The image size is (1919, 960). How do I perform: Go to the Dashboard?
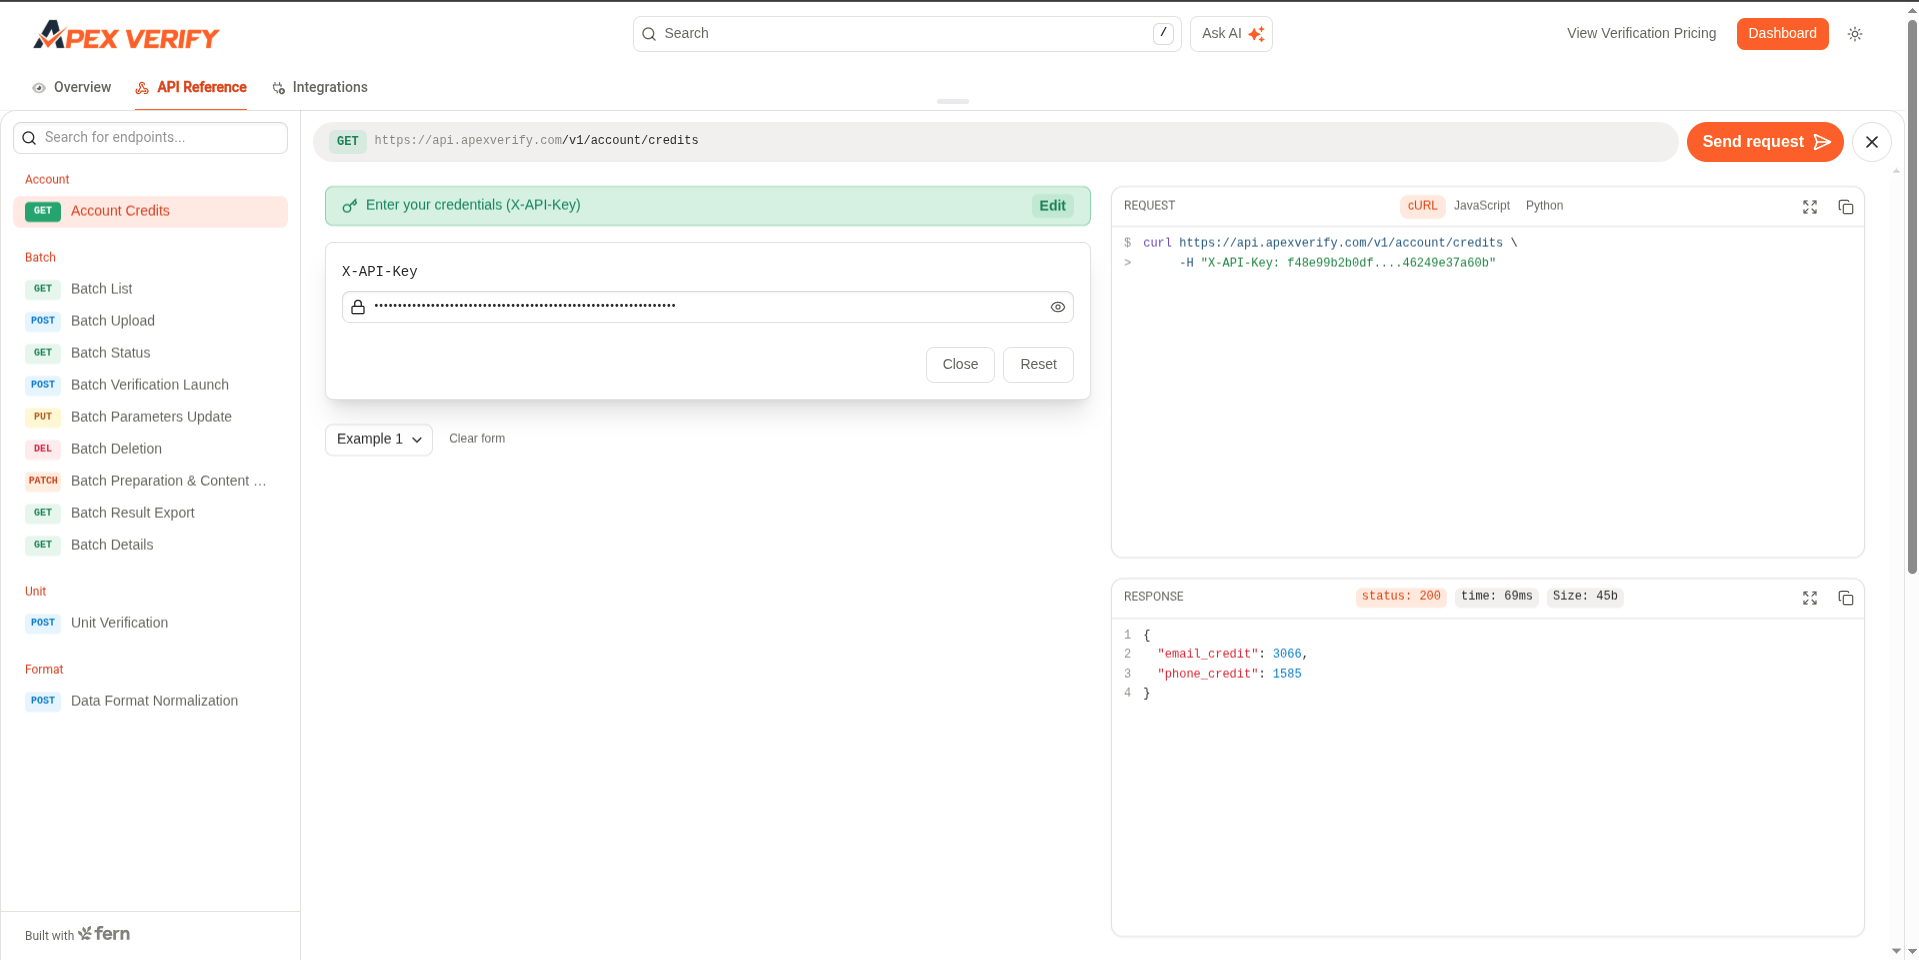1782,33
